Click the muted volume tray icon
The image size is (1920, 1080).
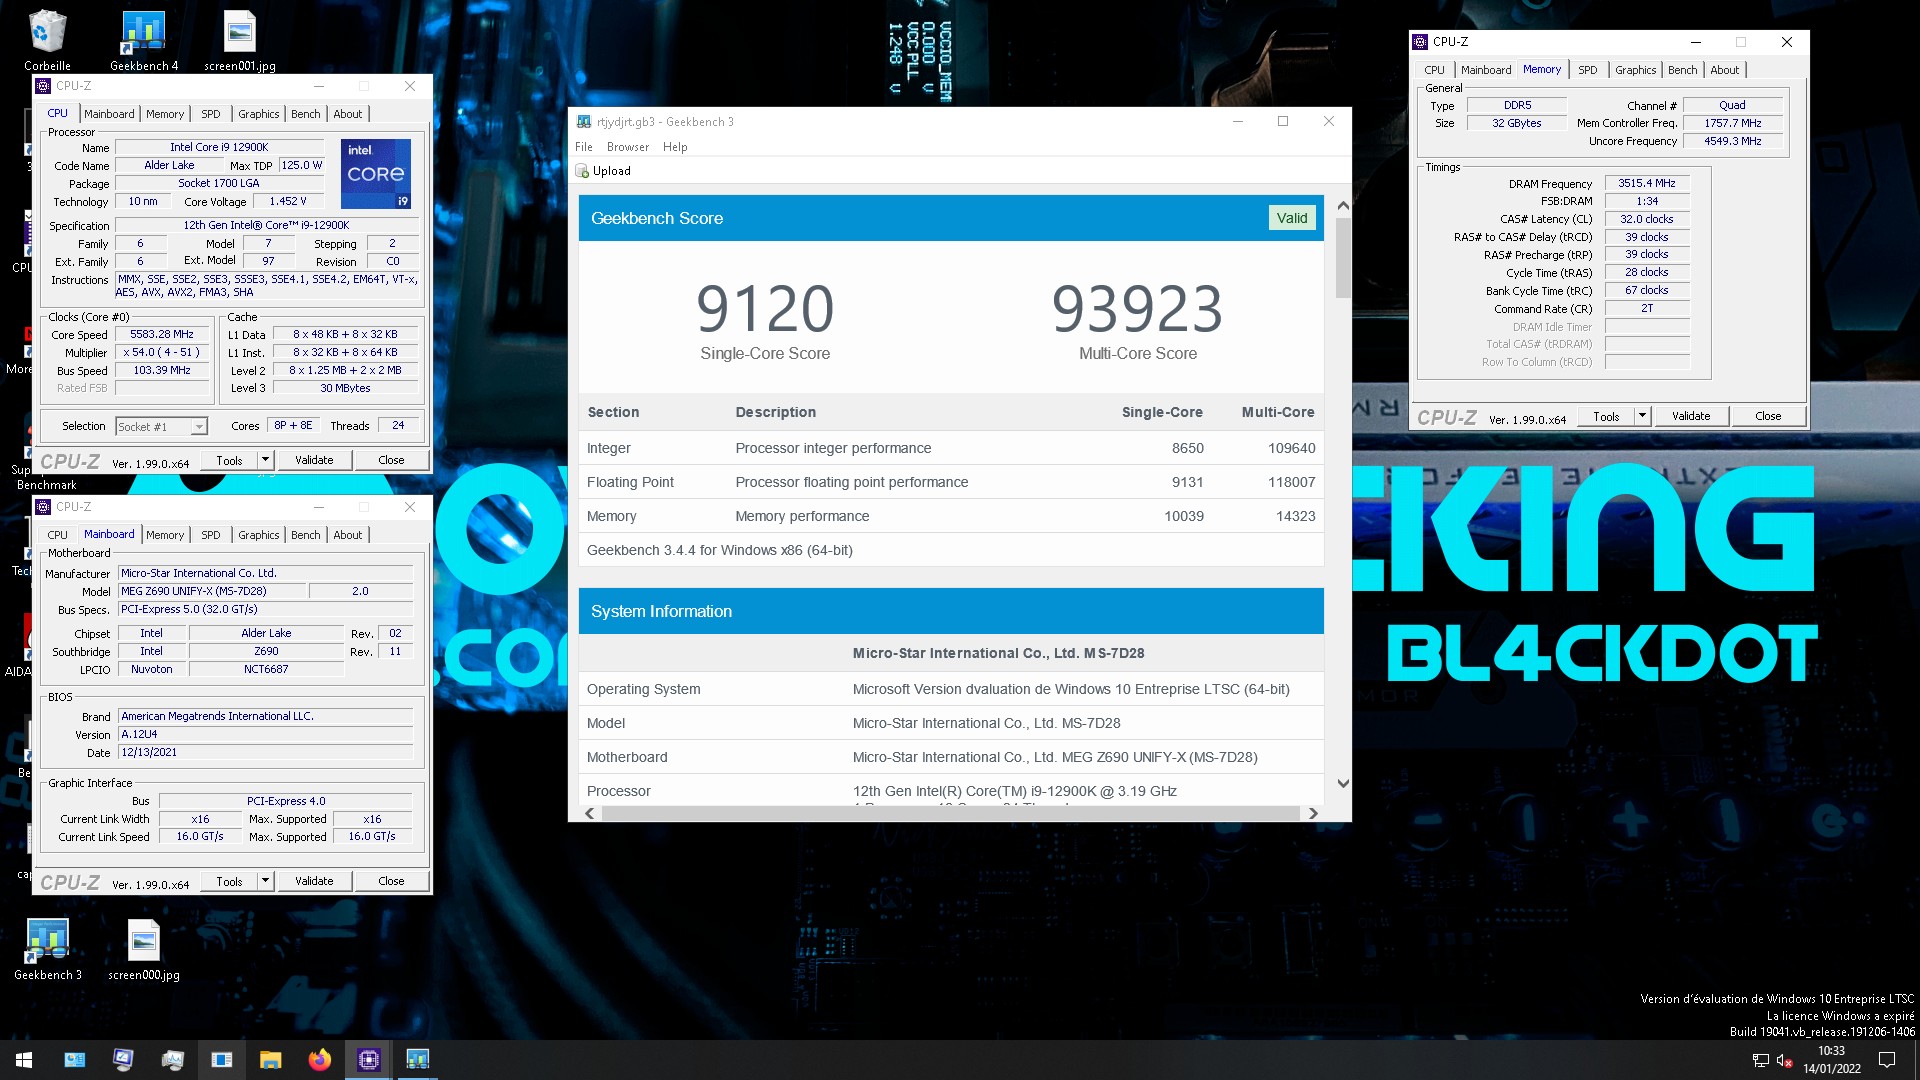1785,1060
